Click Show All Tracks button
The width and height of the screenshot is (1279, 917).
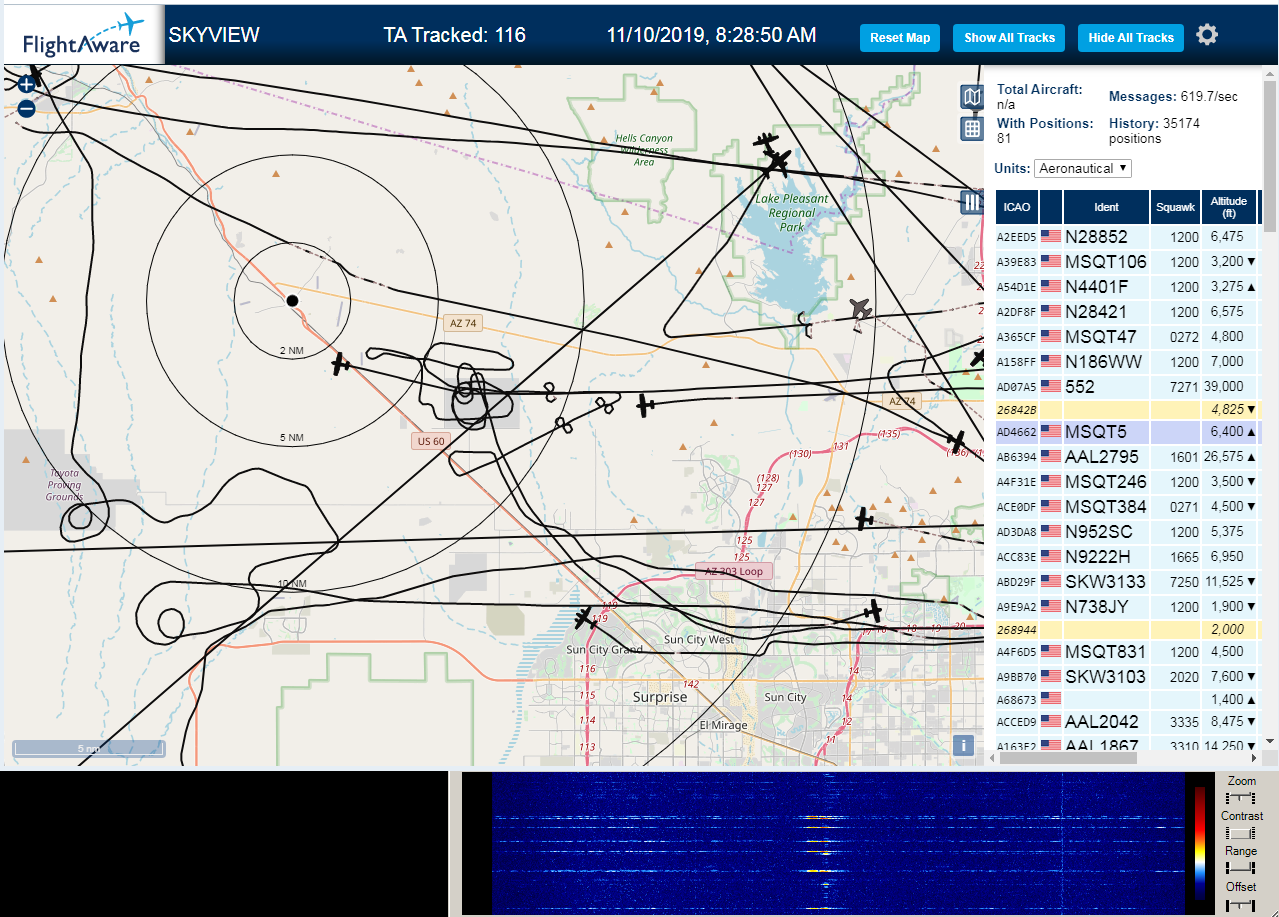pyautogui.click(x=1009, y=38)
